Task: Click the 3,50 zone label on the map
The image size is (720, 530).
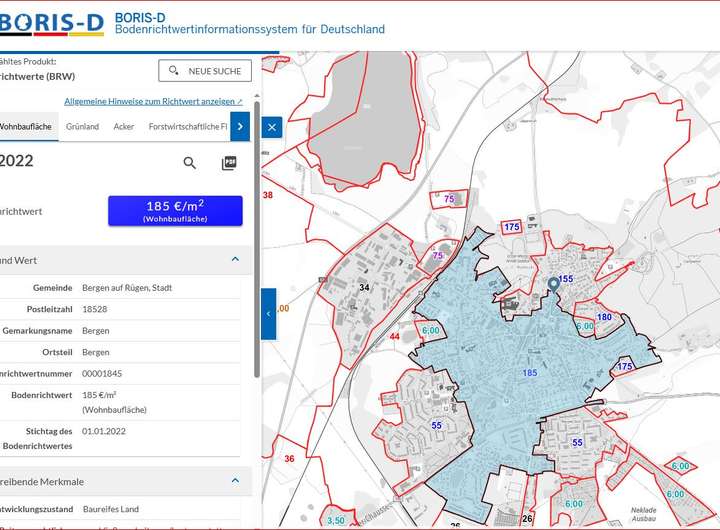Action: pyautogui.click(x=336, y=520)
